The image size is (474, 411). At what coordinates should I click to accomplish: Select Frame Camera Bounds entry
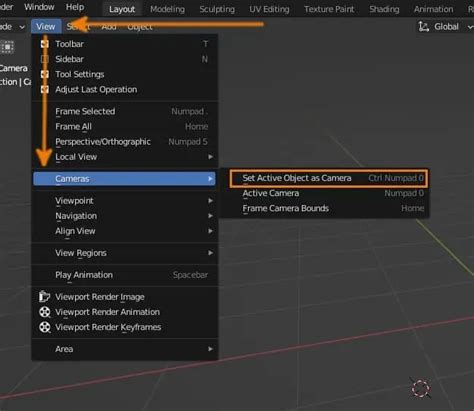point(329,208)
